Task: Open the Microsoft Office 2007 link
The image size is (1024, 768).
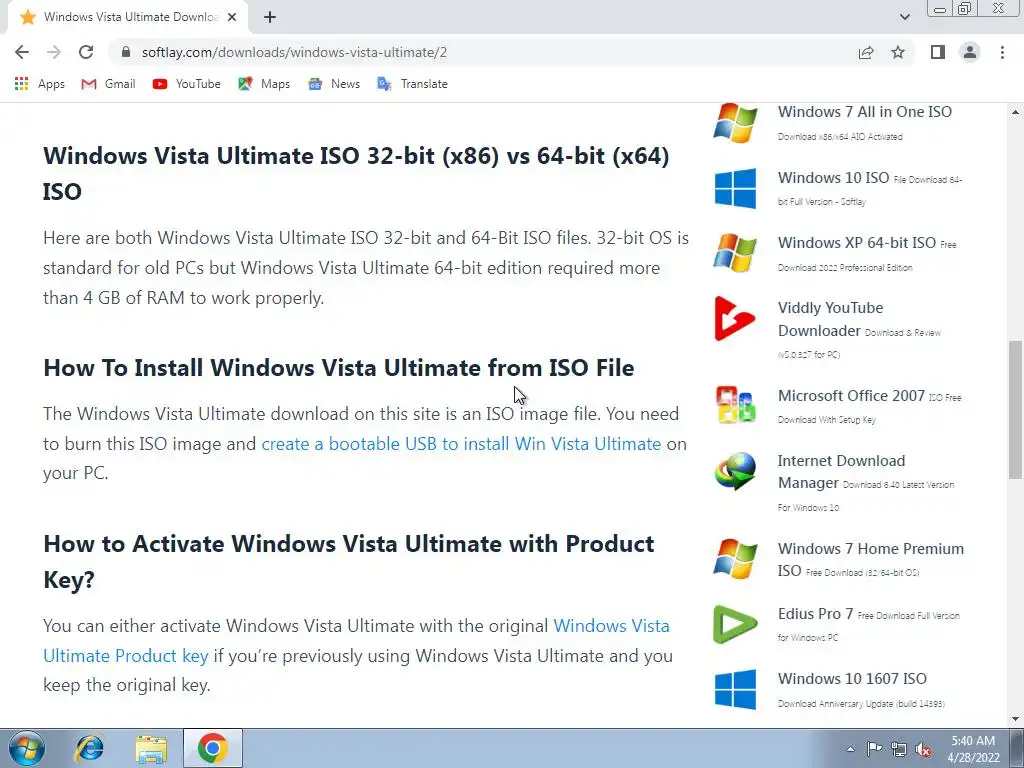Action: click(851, 396)
